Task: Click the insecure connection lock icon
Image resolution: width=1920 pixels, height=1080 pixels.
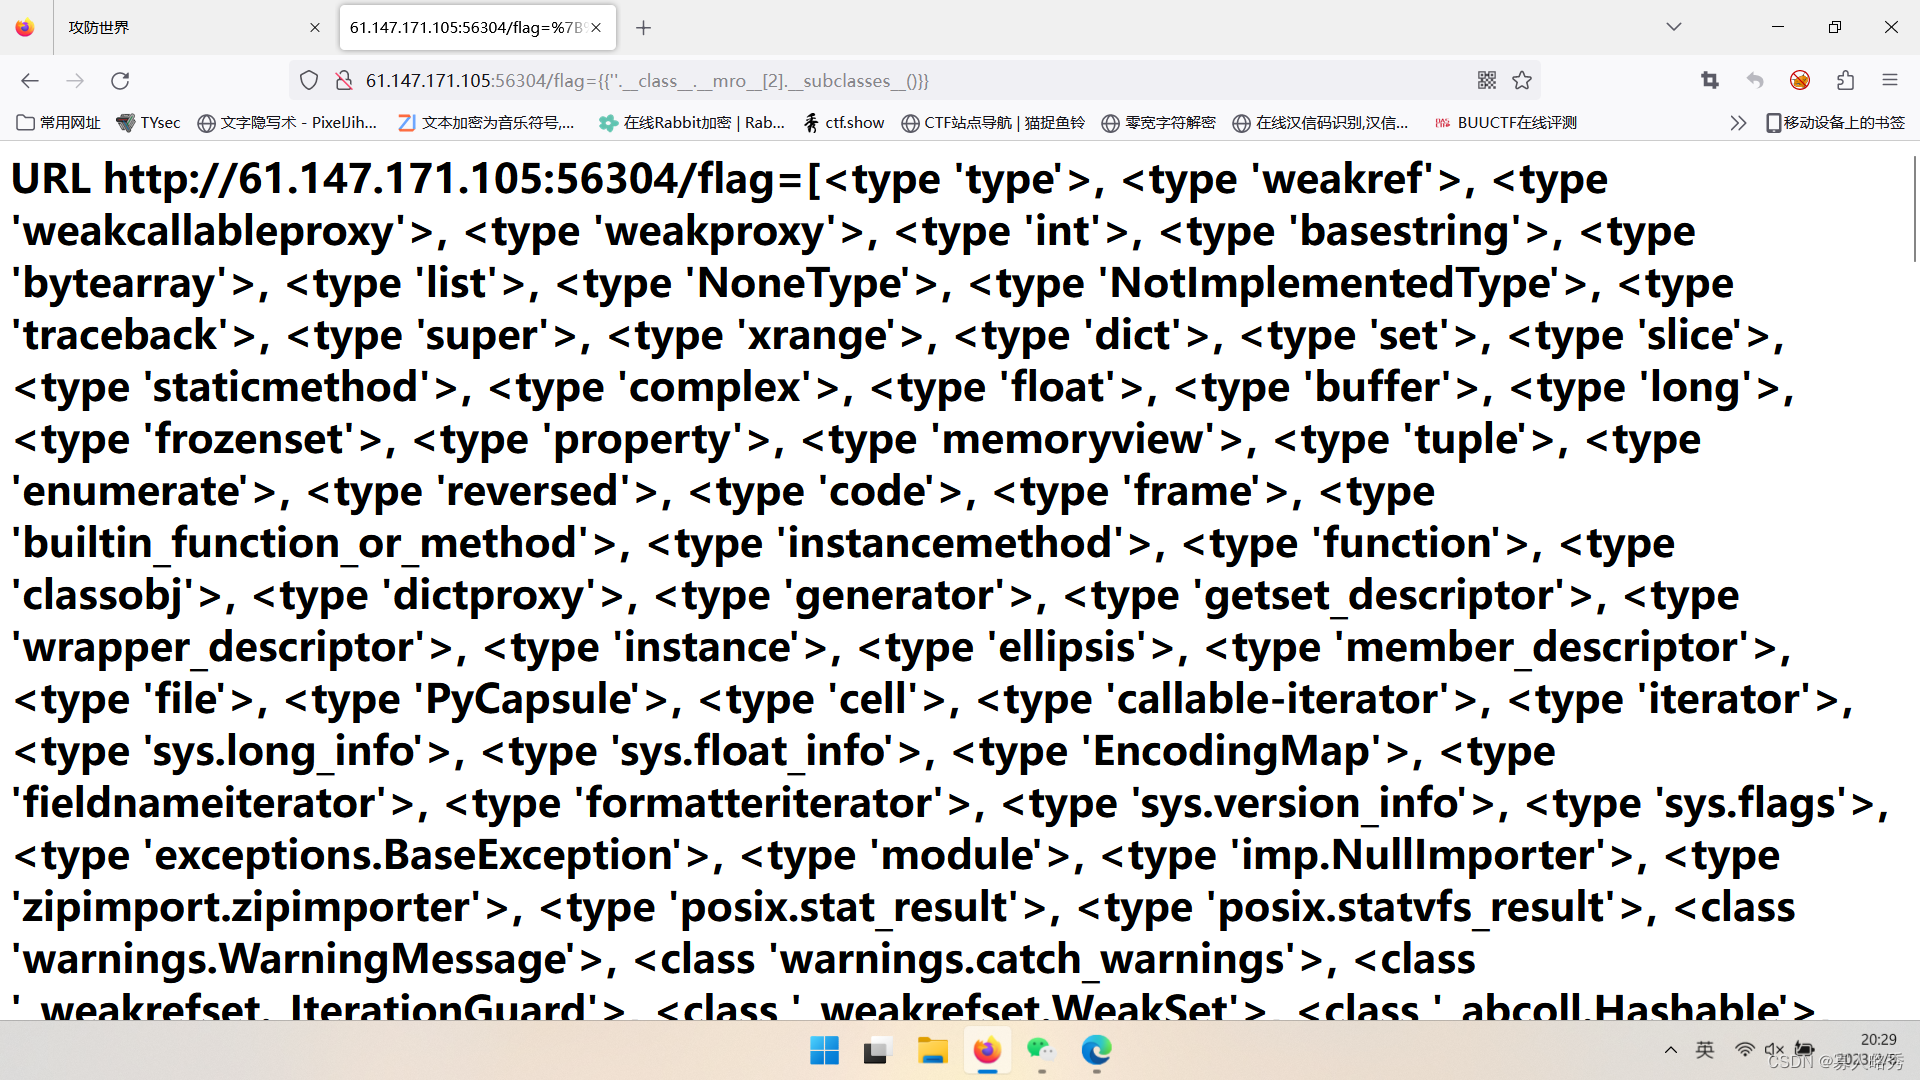Action: pyautogui.click(x=343, y=81)
